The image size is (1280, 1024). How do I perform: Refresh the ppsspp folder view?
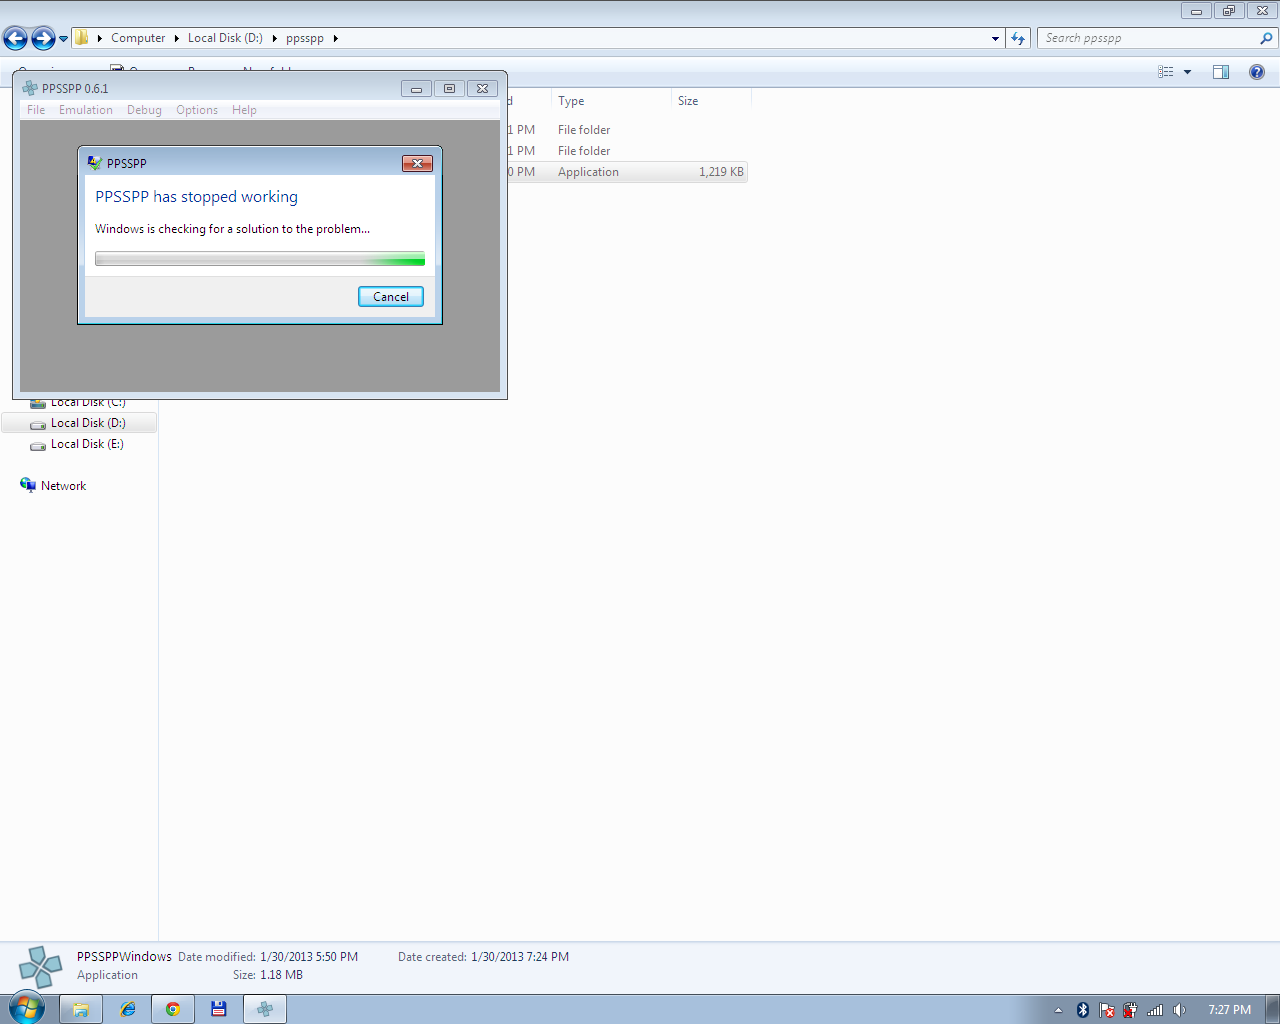point(1018,38)
